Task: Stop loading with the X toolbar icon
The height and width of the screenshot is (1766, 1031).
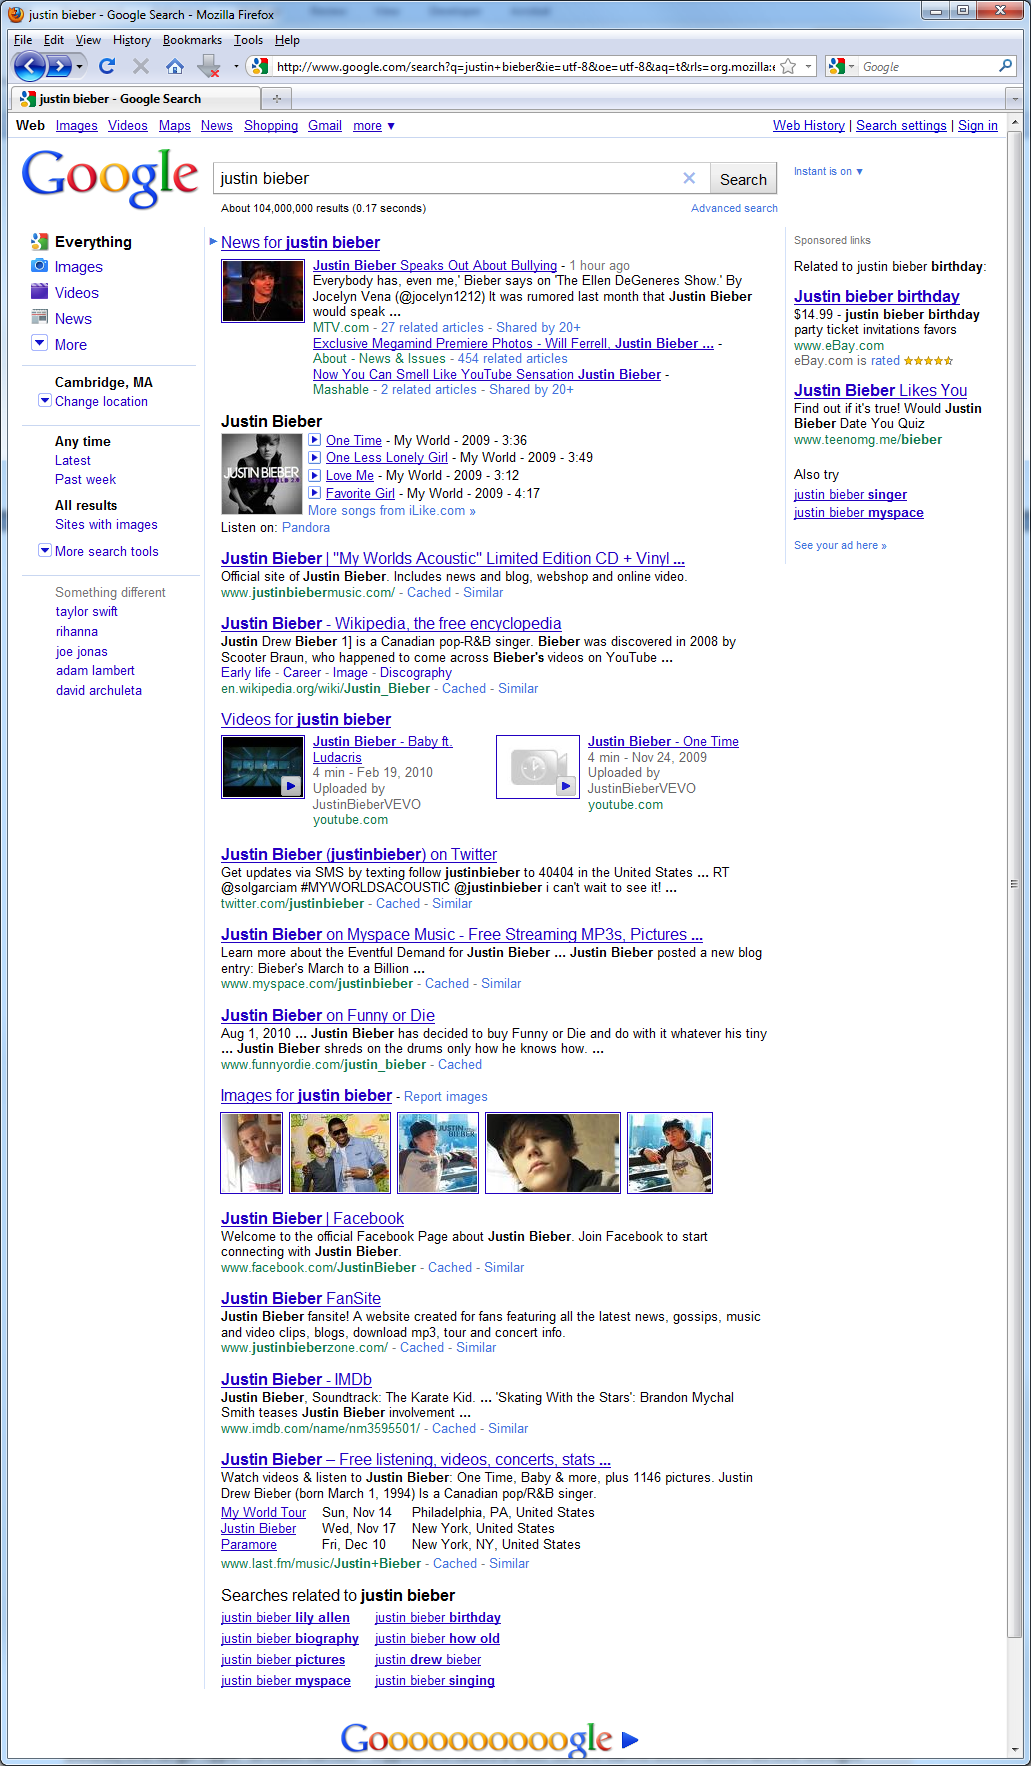Action: (x=141, y=66)
